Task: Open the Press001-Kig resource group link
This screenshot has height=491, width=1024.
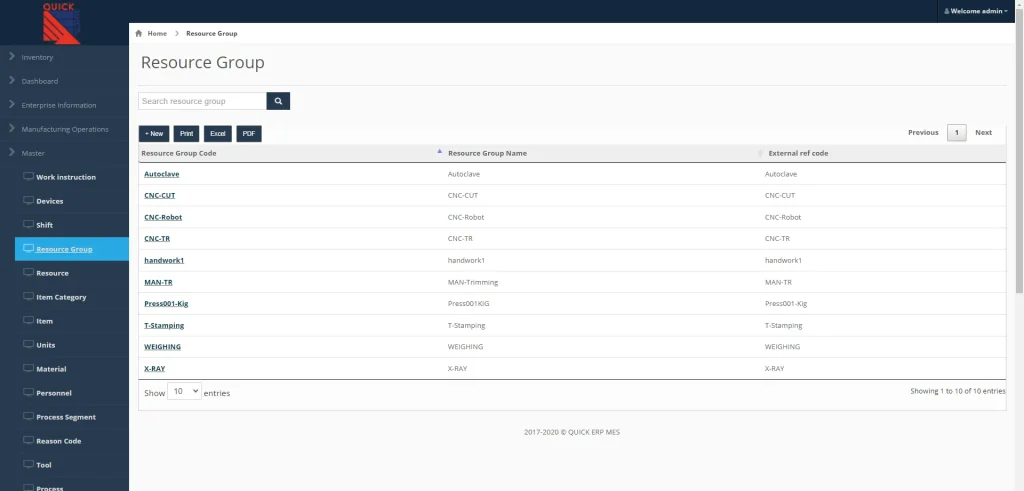Action: [167, 304]
